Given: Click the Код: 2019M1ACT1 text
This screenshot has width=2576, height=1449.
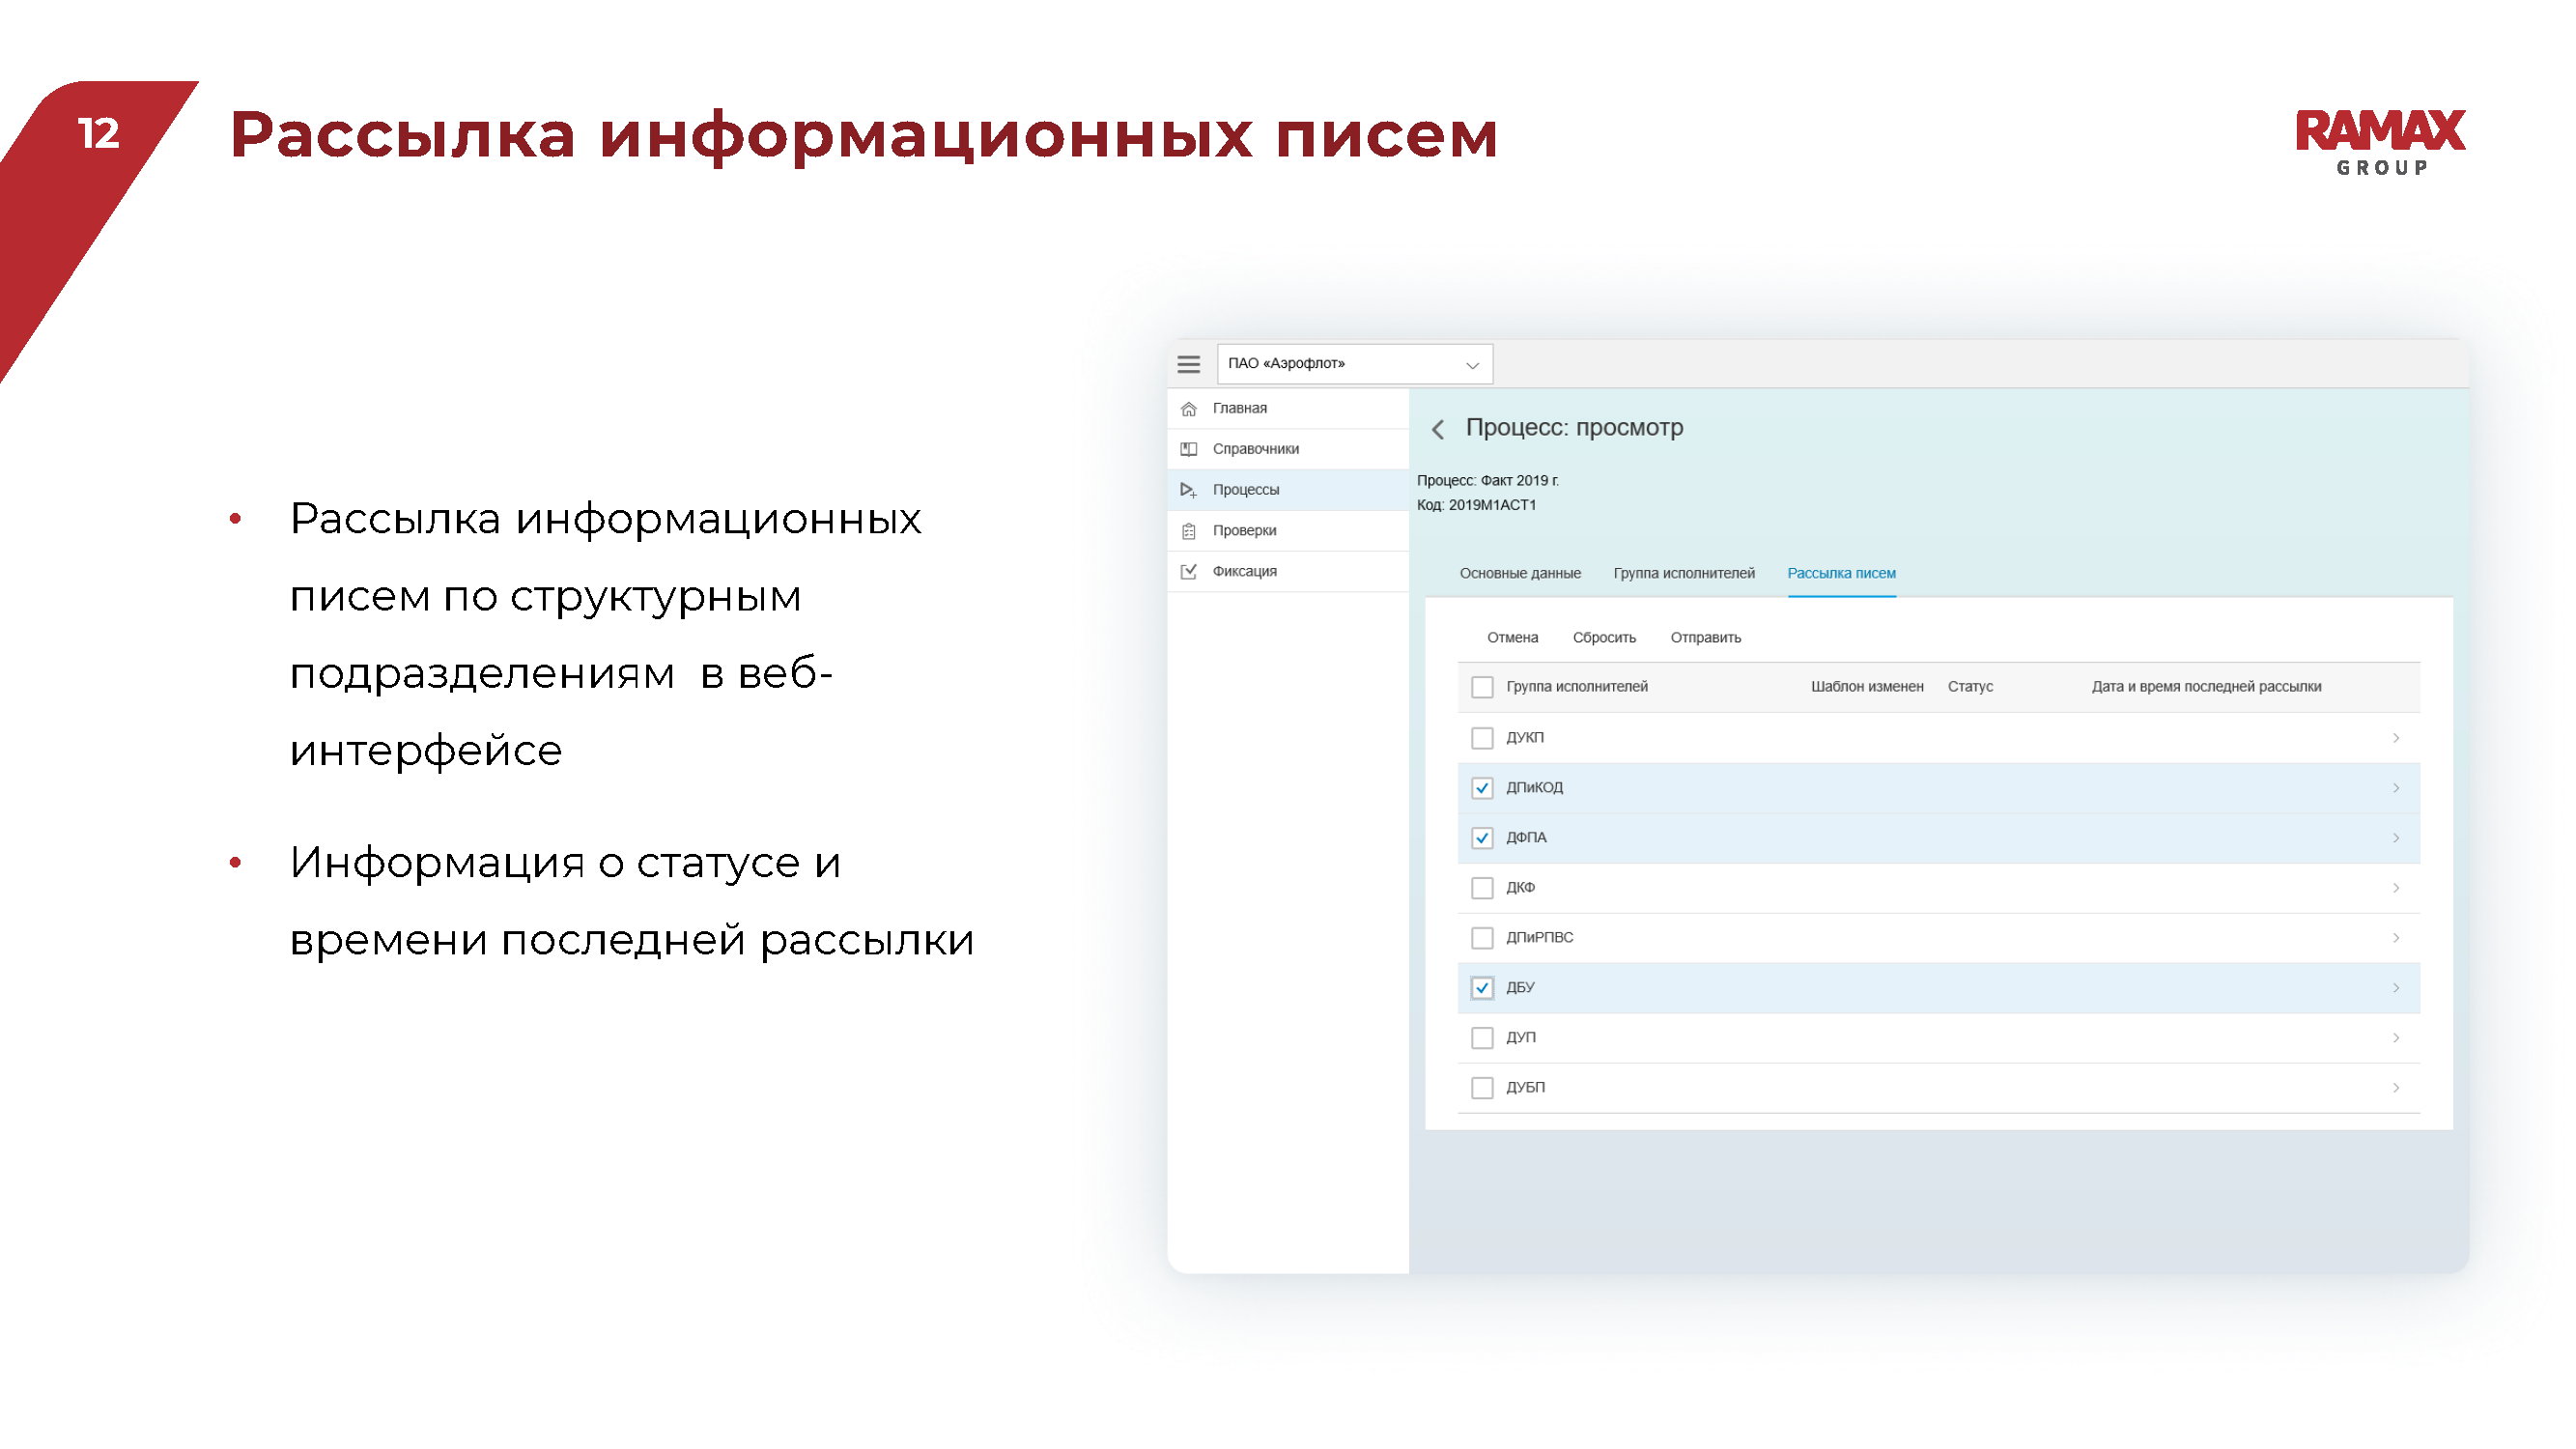Looking at the screenshot, I should coord(1476,505).
